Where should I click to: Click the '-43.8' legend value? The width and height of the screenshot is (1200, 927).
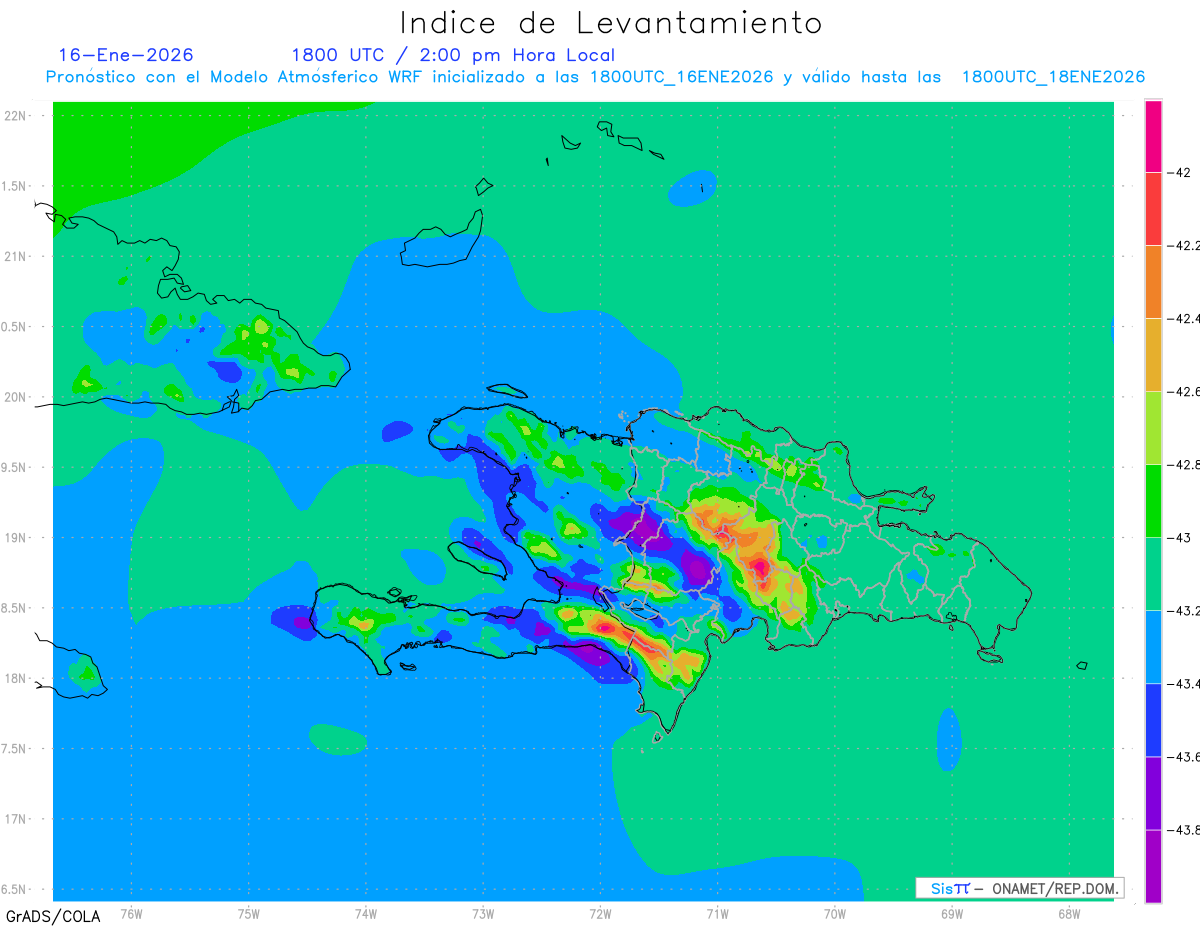tap(1185, 830)
